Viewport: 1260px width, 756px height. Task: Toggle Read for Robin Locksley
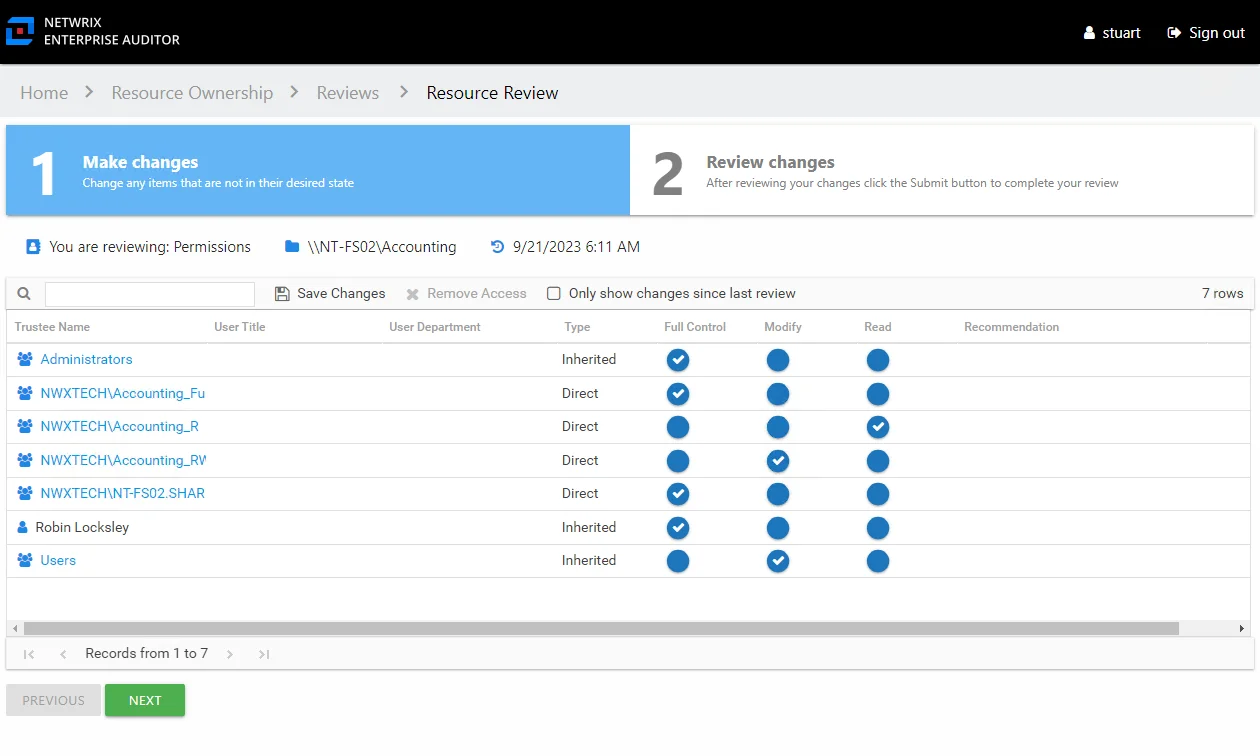878,528
